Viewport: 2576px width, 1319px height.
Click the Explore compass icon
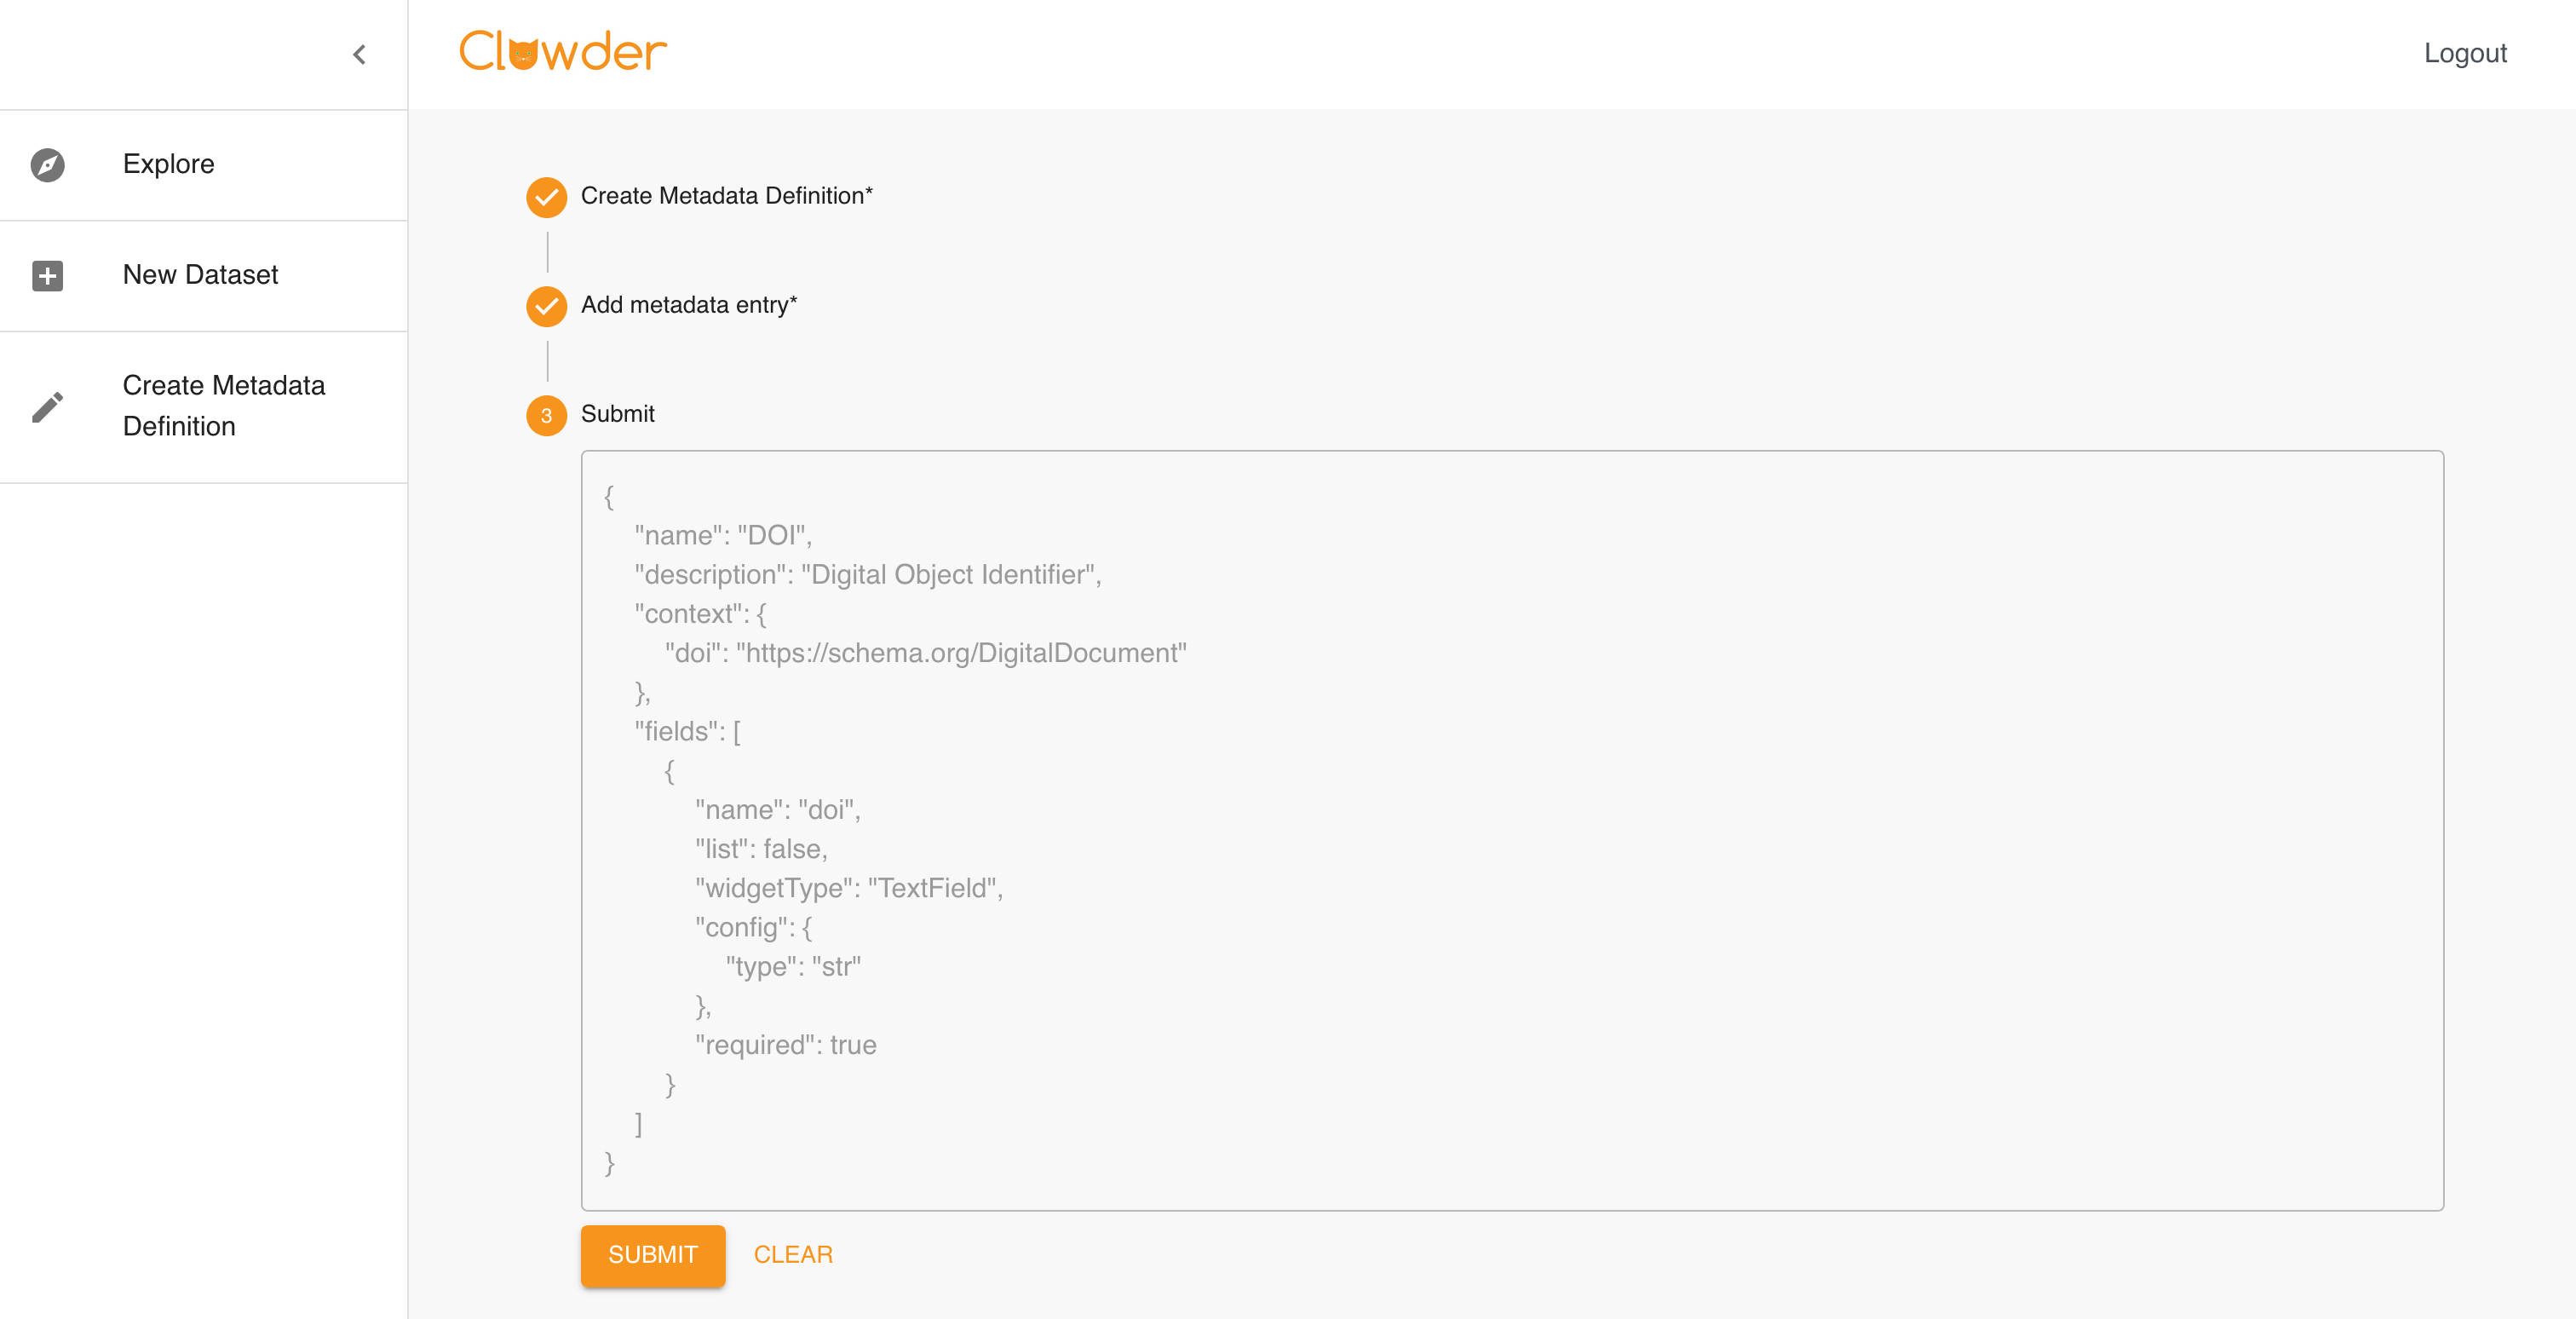pyautogui.click(x=47, y=165)
